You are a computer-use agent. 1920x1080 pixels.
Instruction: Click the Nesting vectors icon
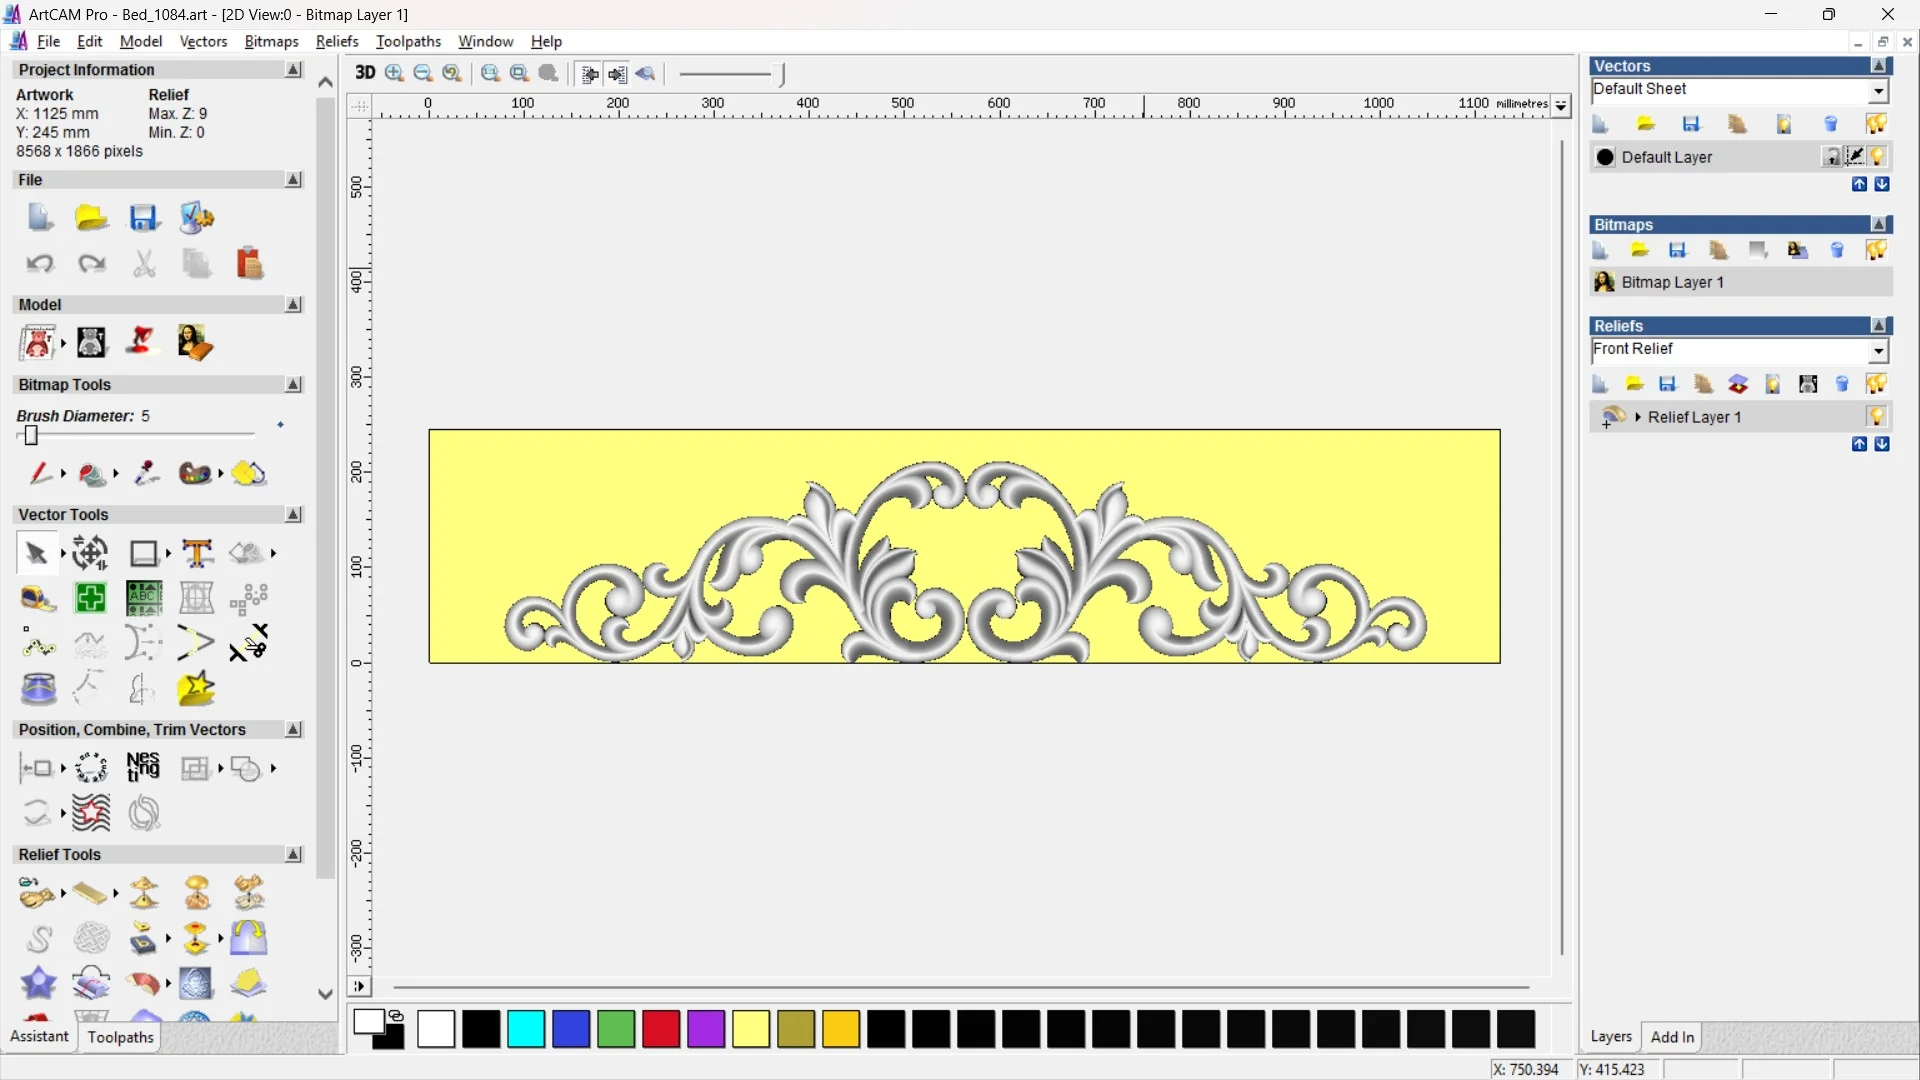point(143,768)
